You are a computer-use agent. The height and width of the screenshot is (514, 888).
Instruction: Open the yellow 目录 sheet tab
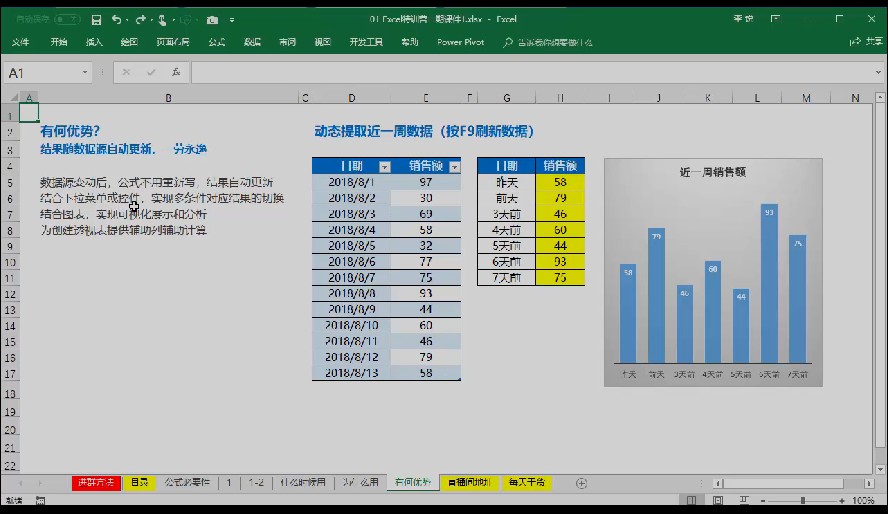click(139, 482)
